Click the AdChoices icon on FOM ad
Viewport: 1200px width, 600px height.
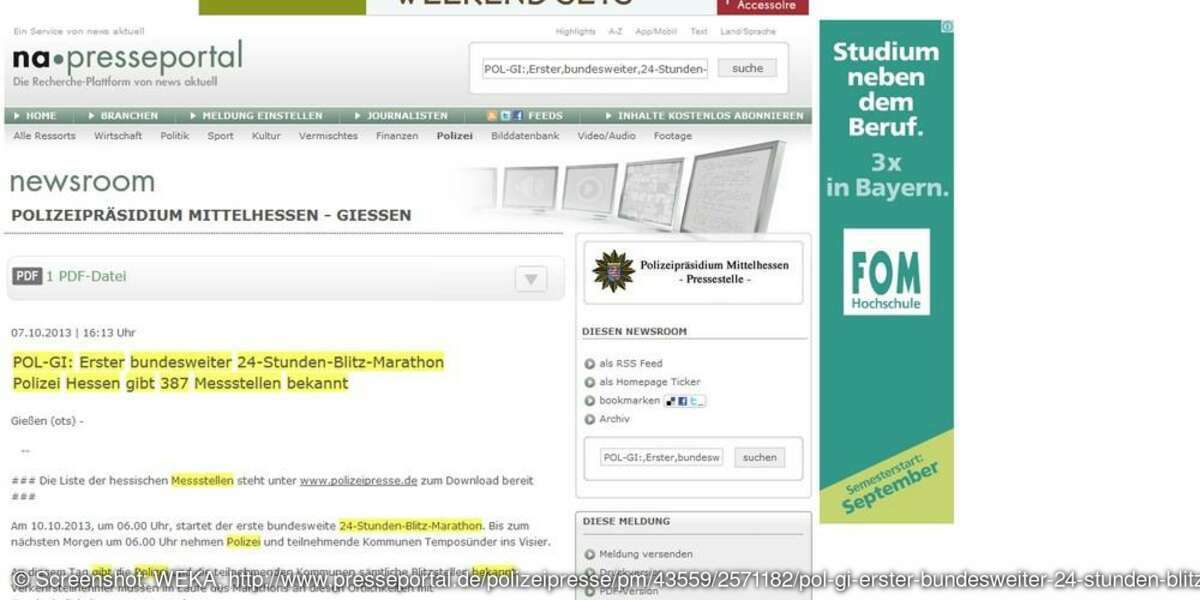947,27
